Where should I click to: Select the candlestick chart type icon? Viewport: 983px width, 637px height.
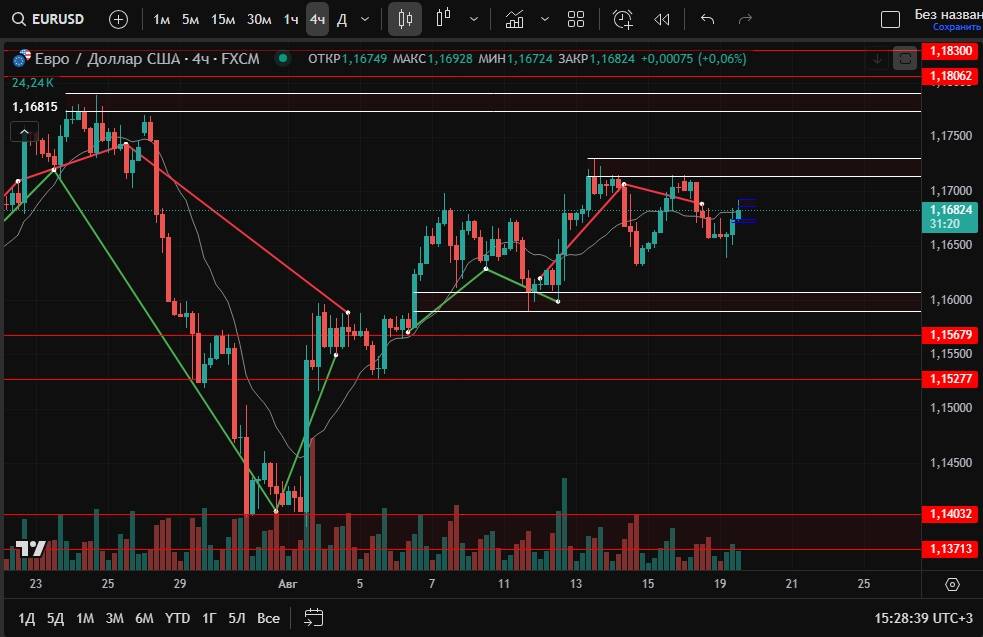(405, 19)
